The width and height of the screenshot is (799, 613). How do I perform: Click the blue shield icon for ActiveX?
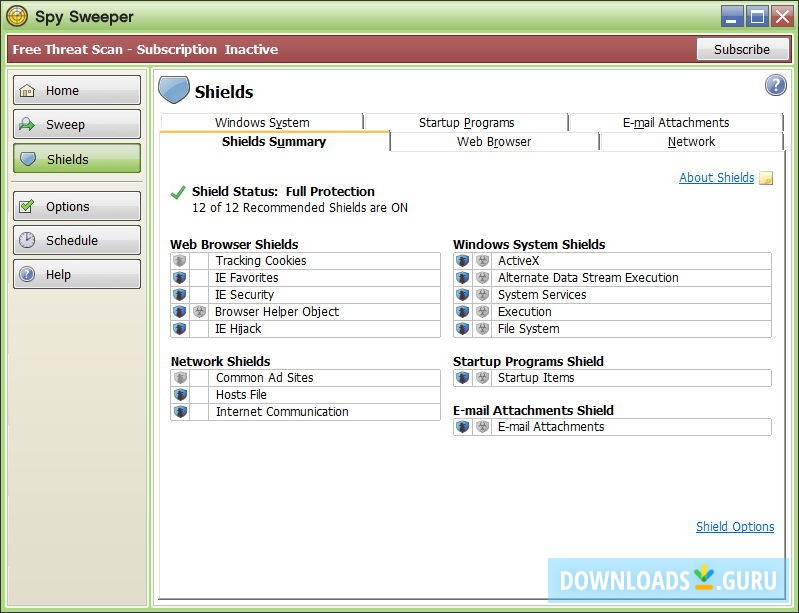(x=462, y=261)
